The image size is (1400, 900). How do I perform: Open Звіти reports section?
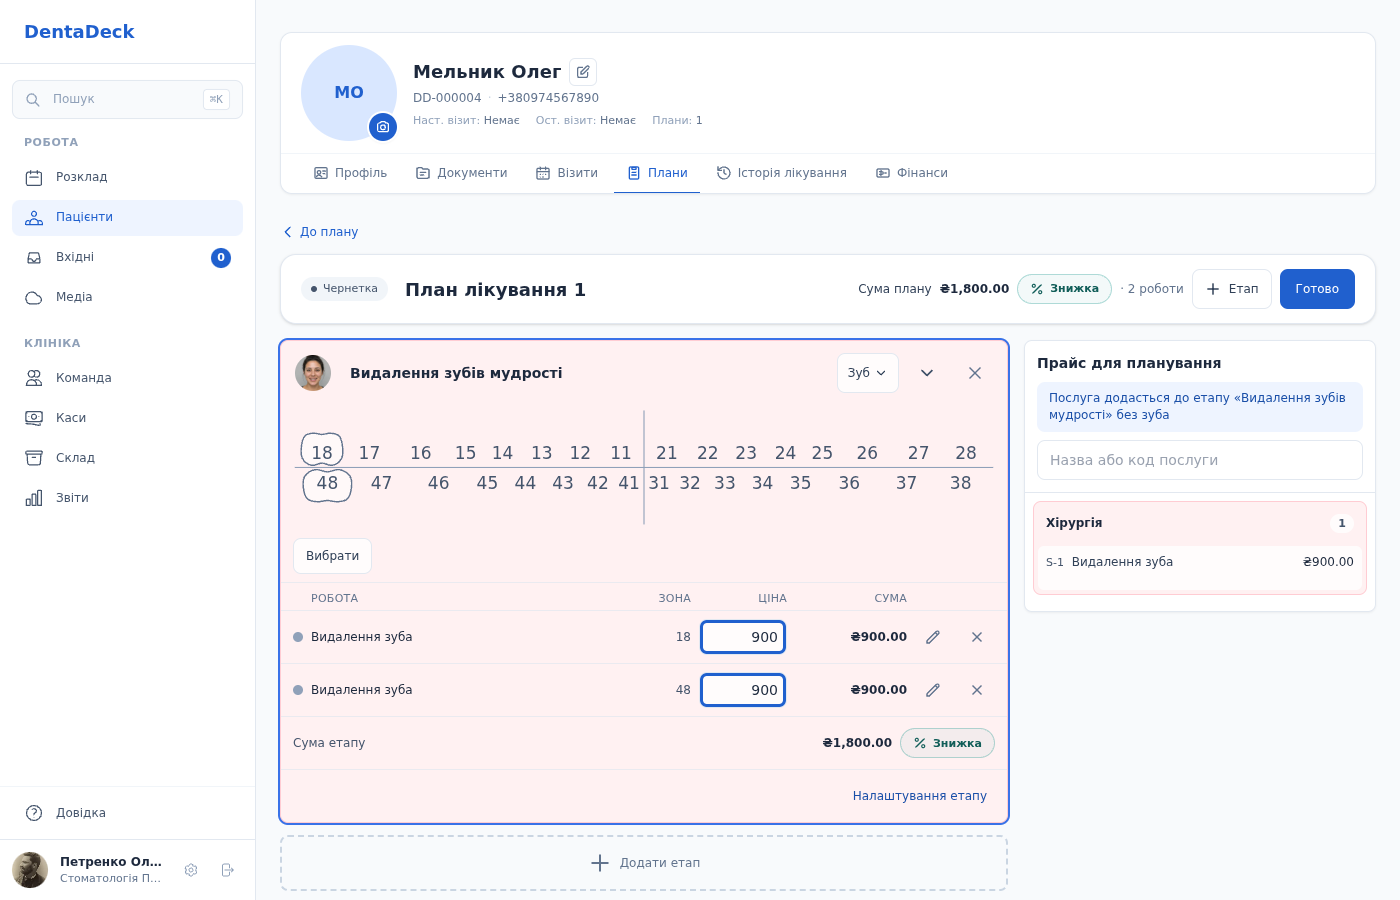(127, 498)
